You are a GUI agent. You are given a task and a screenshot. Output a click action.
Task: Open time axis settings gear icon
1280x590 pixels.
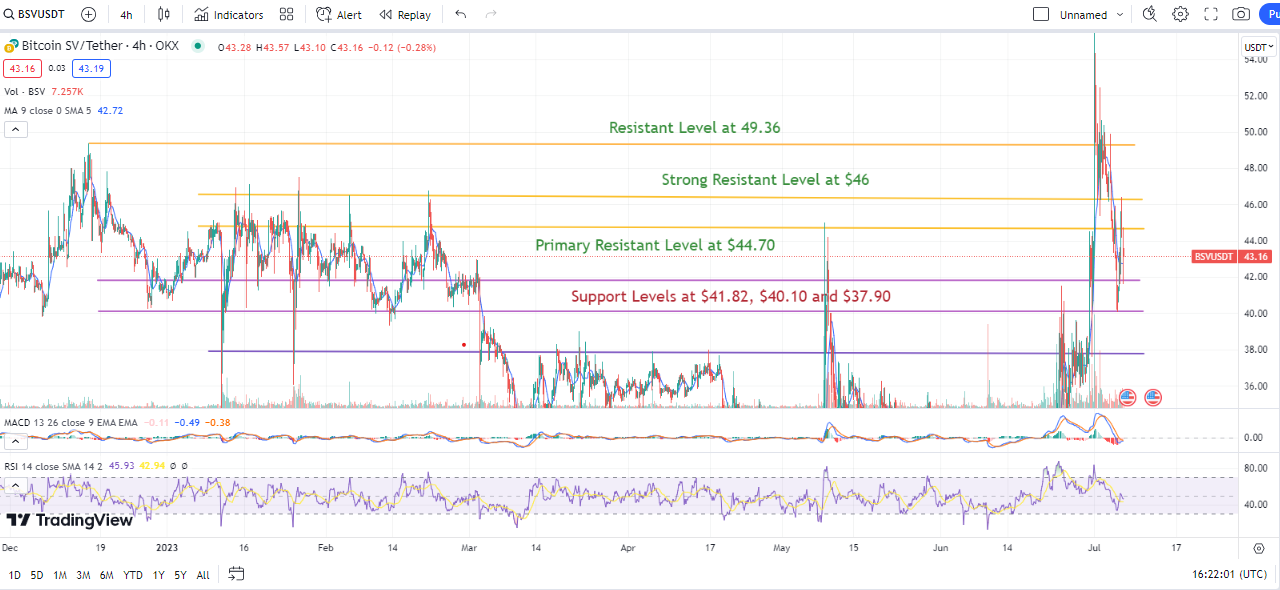[1258, 548]
